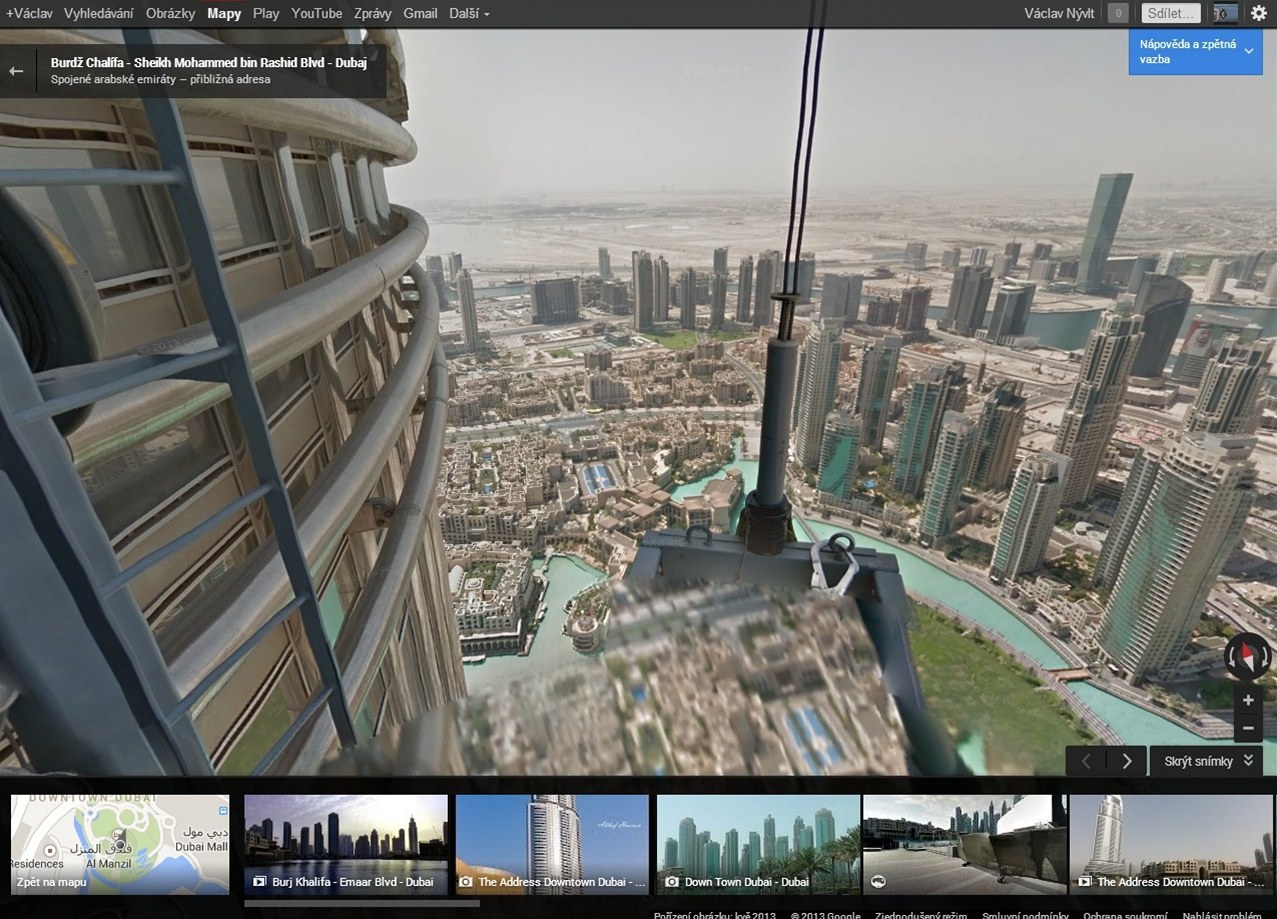Image resolution: width=1277 pixels, height=919 pixels.
Task: Hide the photo strip via Skrýt snímky
Action: pos(1207,761)
